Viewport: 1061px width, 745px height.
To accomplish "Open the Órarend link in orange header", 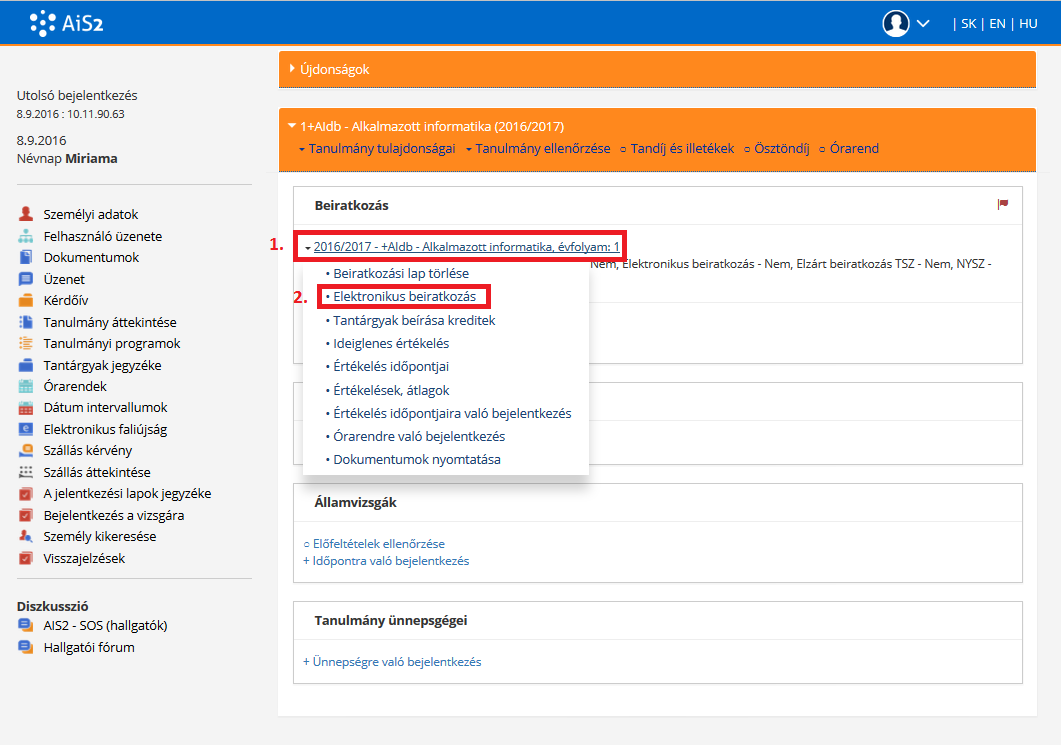I will [x=853, y=149].
